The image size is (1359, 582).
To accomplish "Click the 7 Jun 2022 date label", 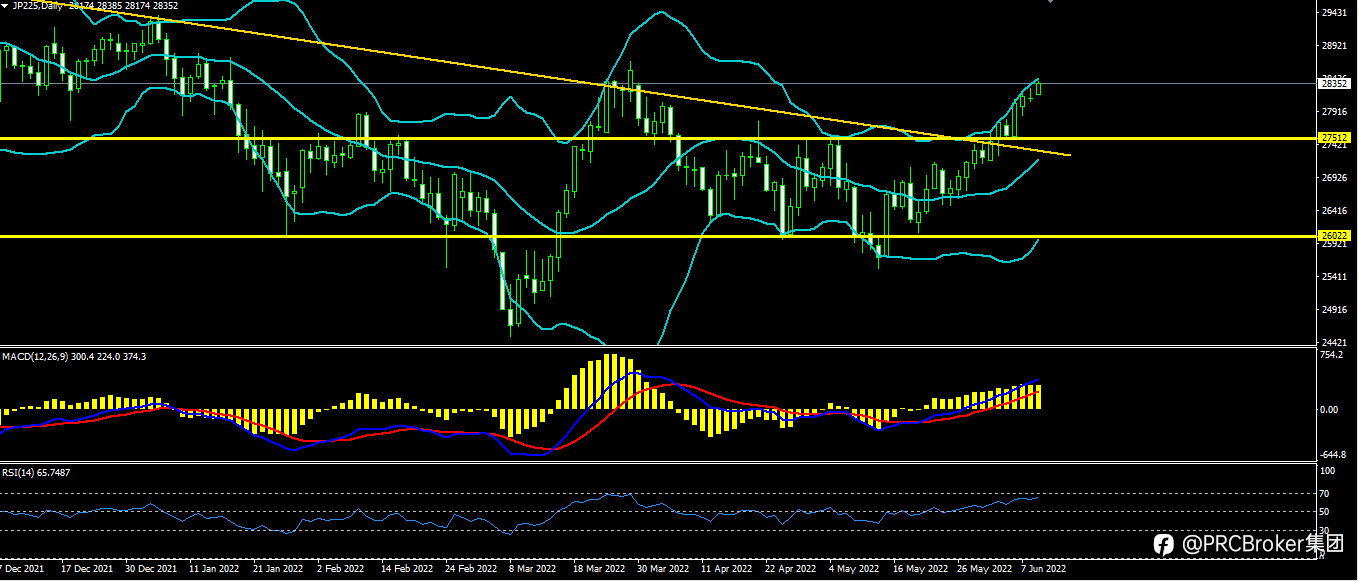I will tap(1044, 568).
